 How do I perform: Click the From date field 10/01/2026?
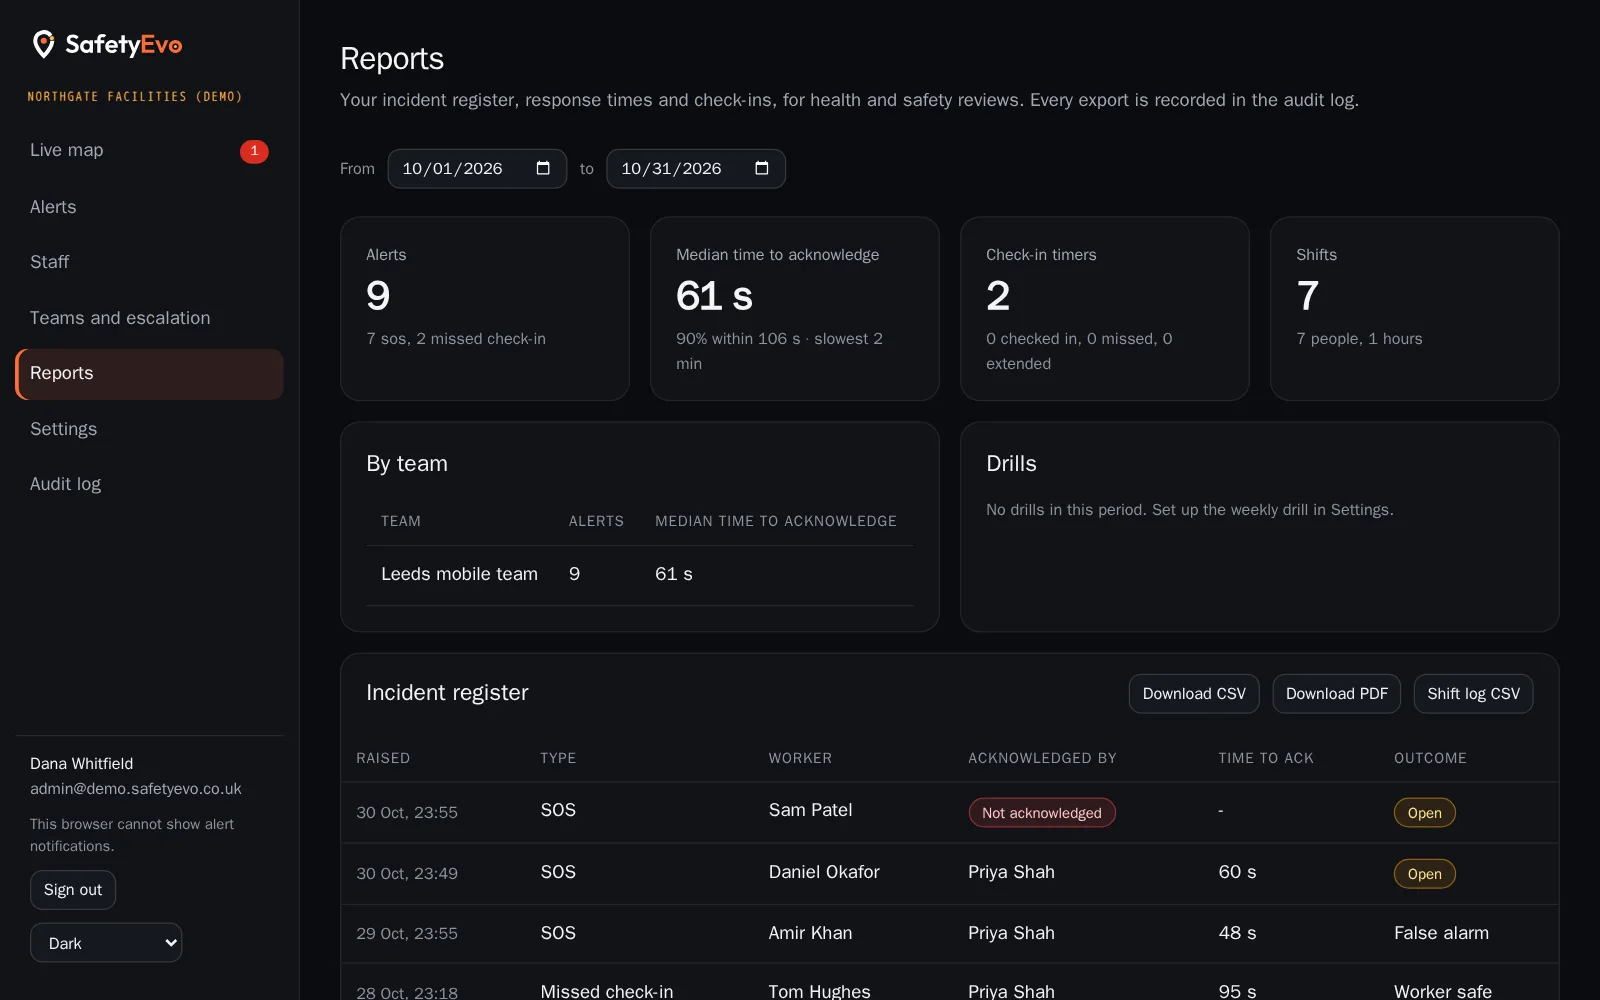coord(477,169)
